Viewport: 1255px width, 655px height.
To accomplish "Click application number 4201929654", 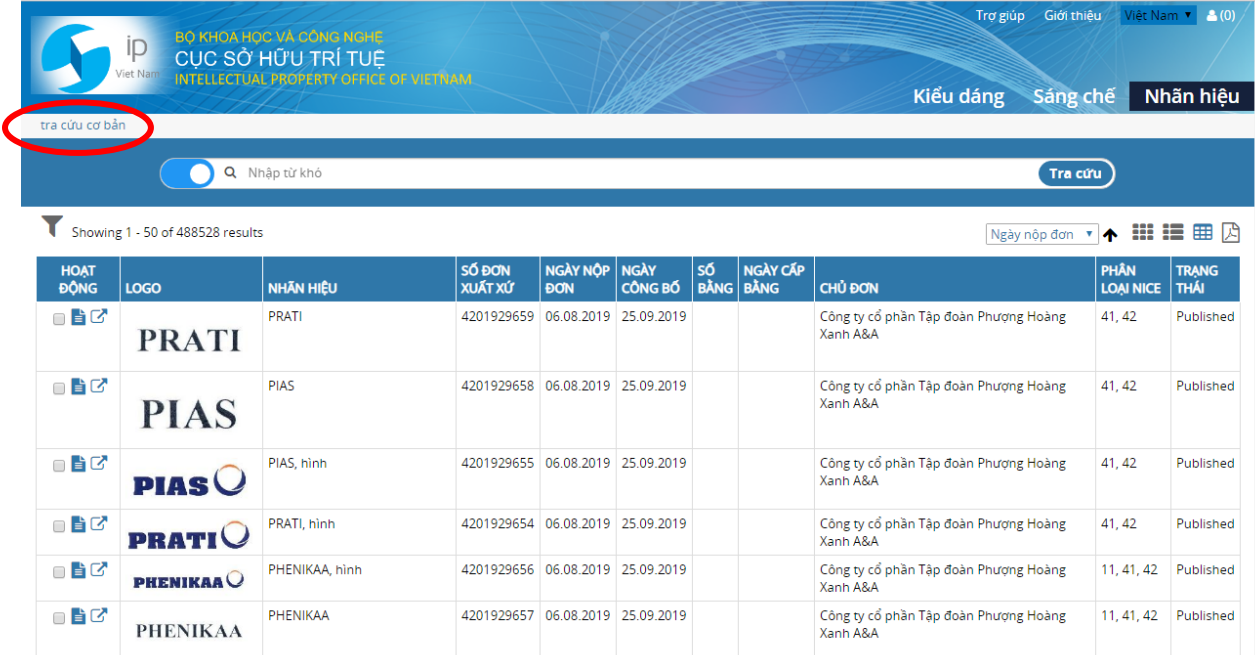I will [x=498, y=524].
